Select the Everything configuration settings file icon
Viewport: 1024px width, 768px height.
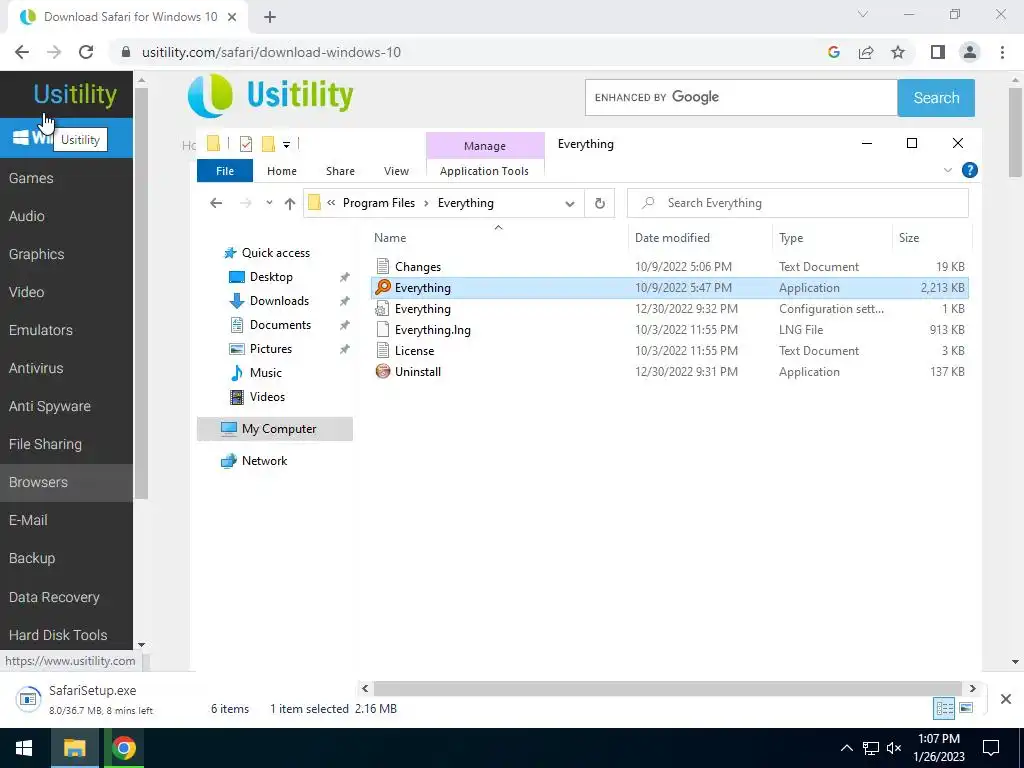pos(383,309)
